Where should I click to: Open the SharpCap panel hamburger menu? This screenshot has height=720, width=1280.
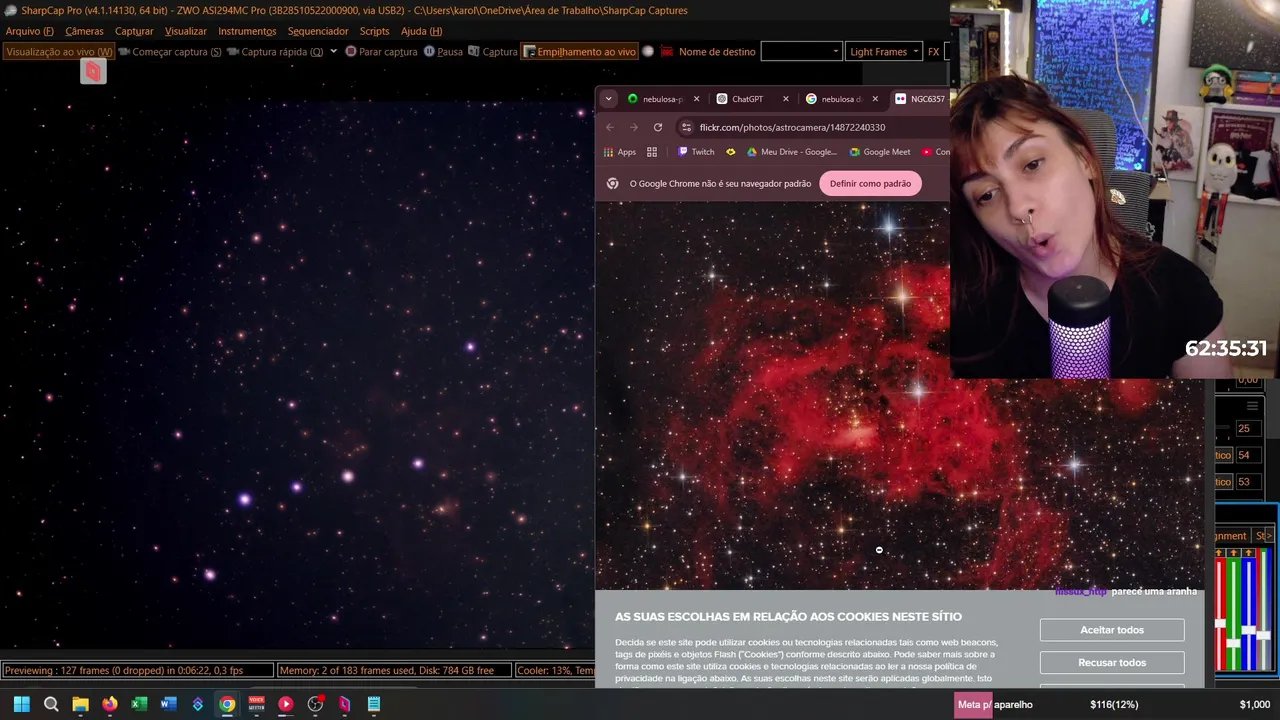point(1252,406)
